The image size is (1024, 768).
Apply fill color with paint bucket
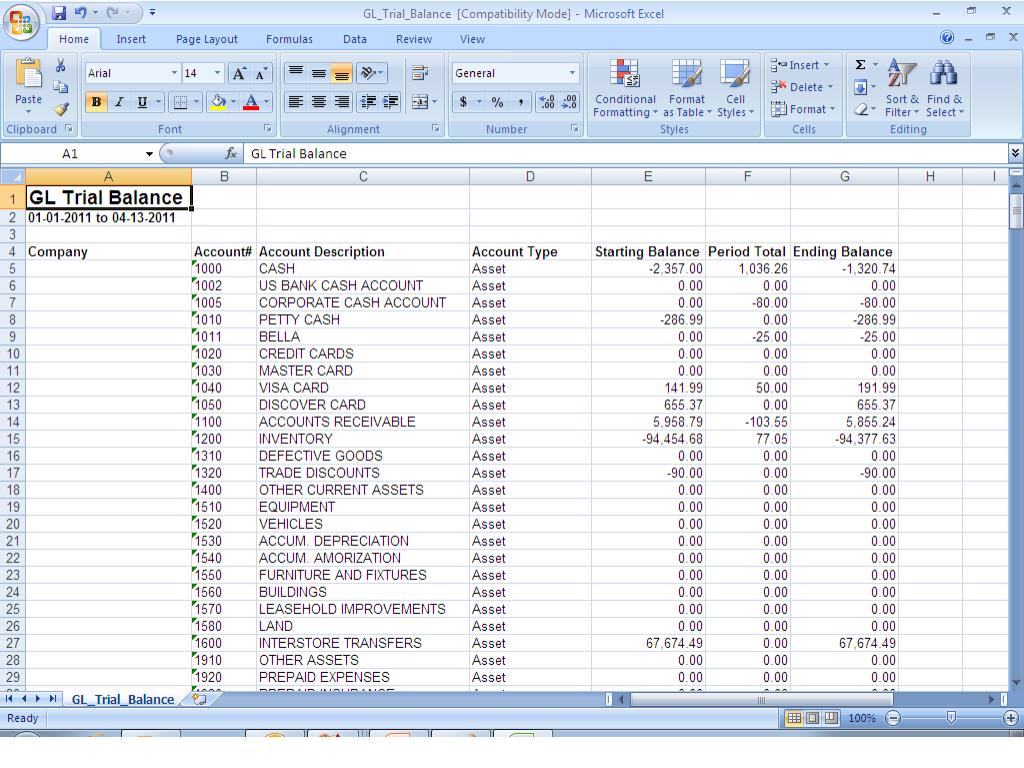tap(218, 102)
